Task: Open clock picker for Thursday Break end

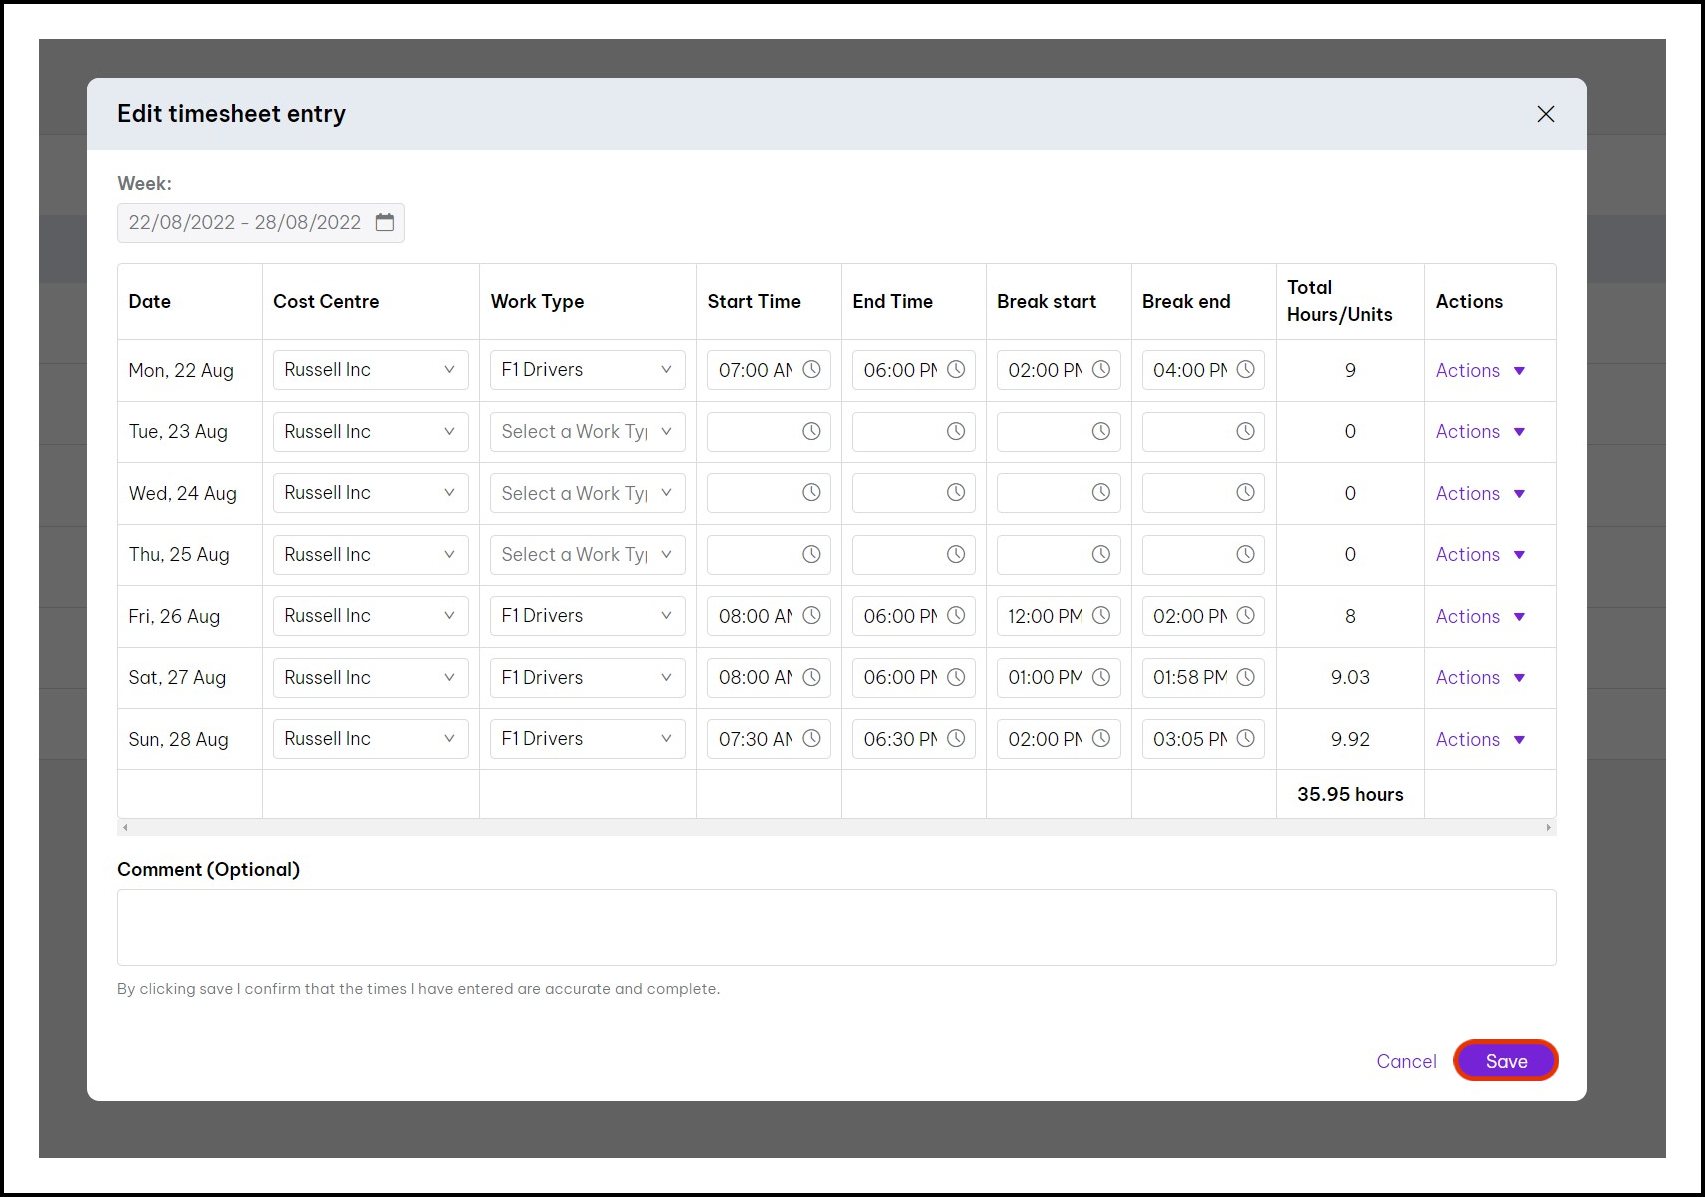Action: [x=1245, y=554]
